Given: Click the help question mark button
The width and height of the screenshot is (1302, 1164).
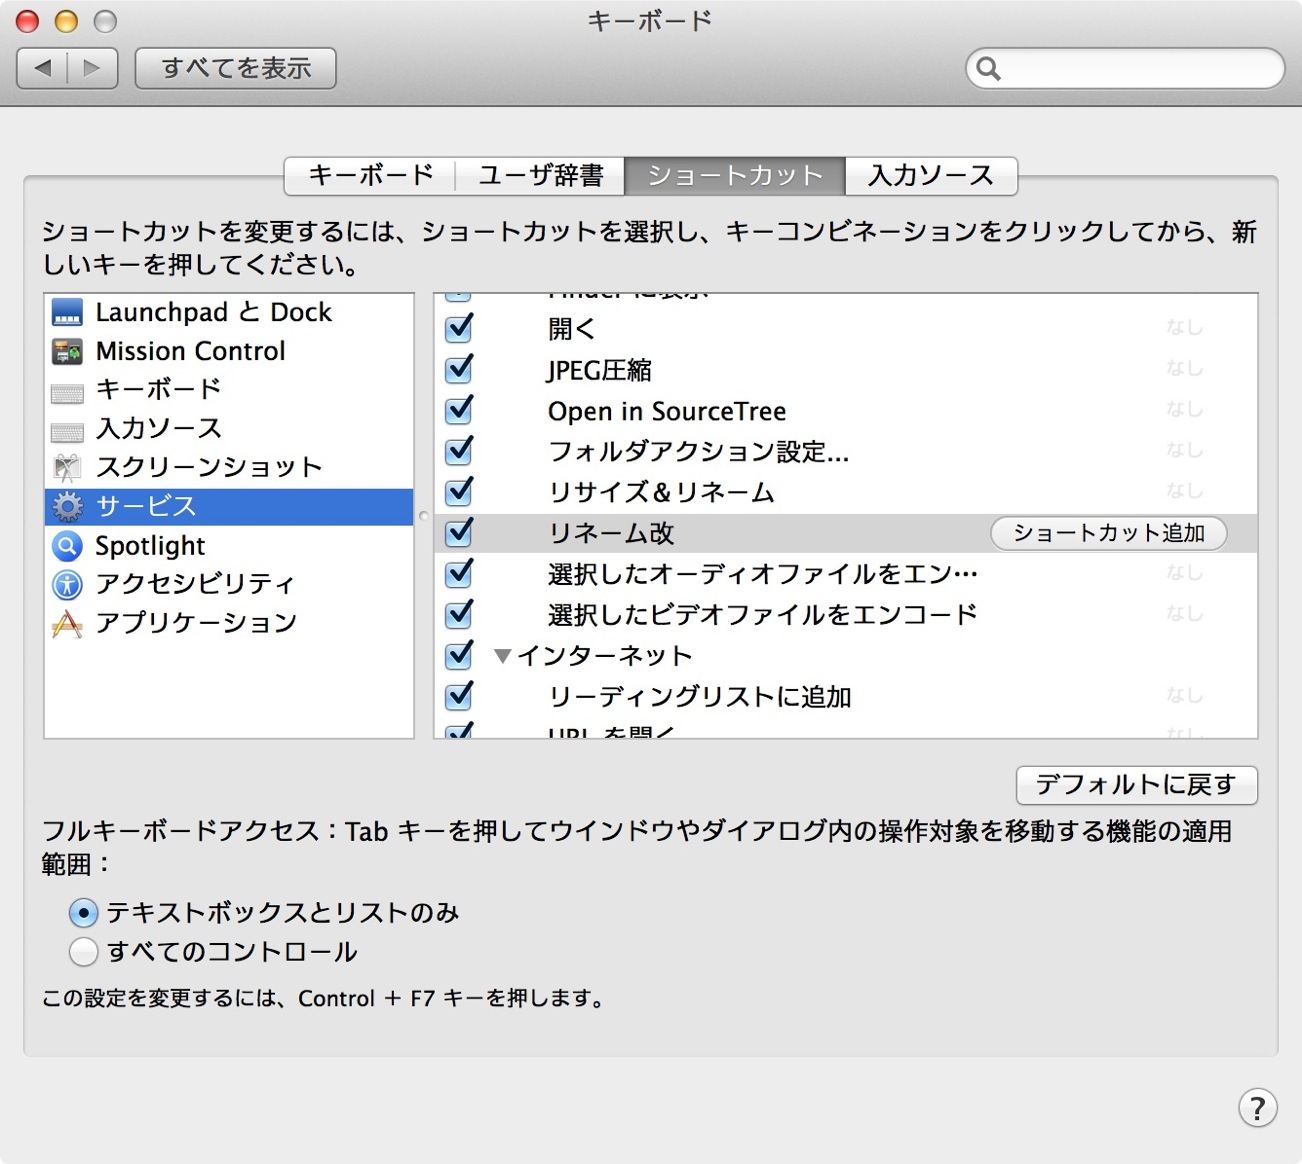Looking at the screenshot, I should [1257, 1107].
